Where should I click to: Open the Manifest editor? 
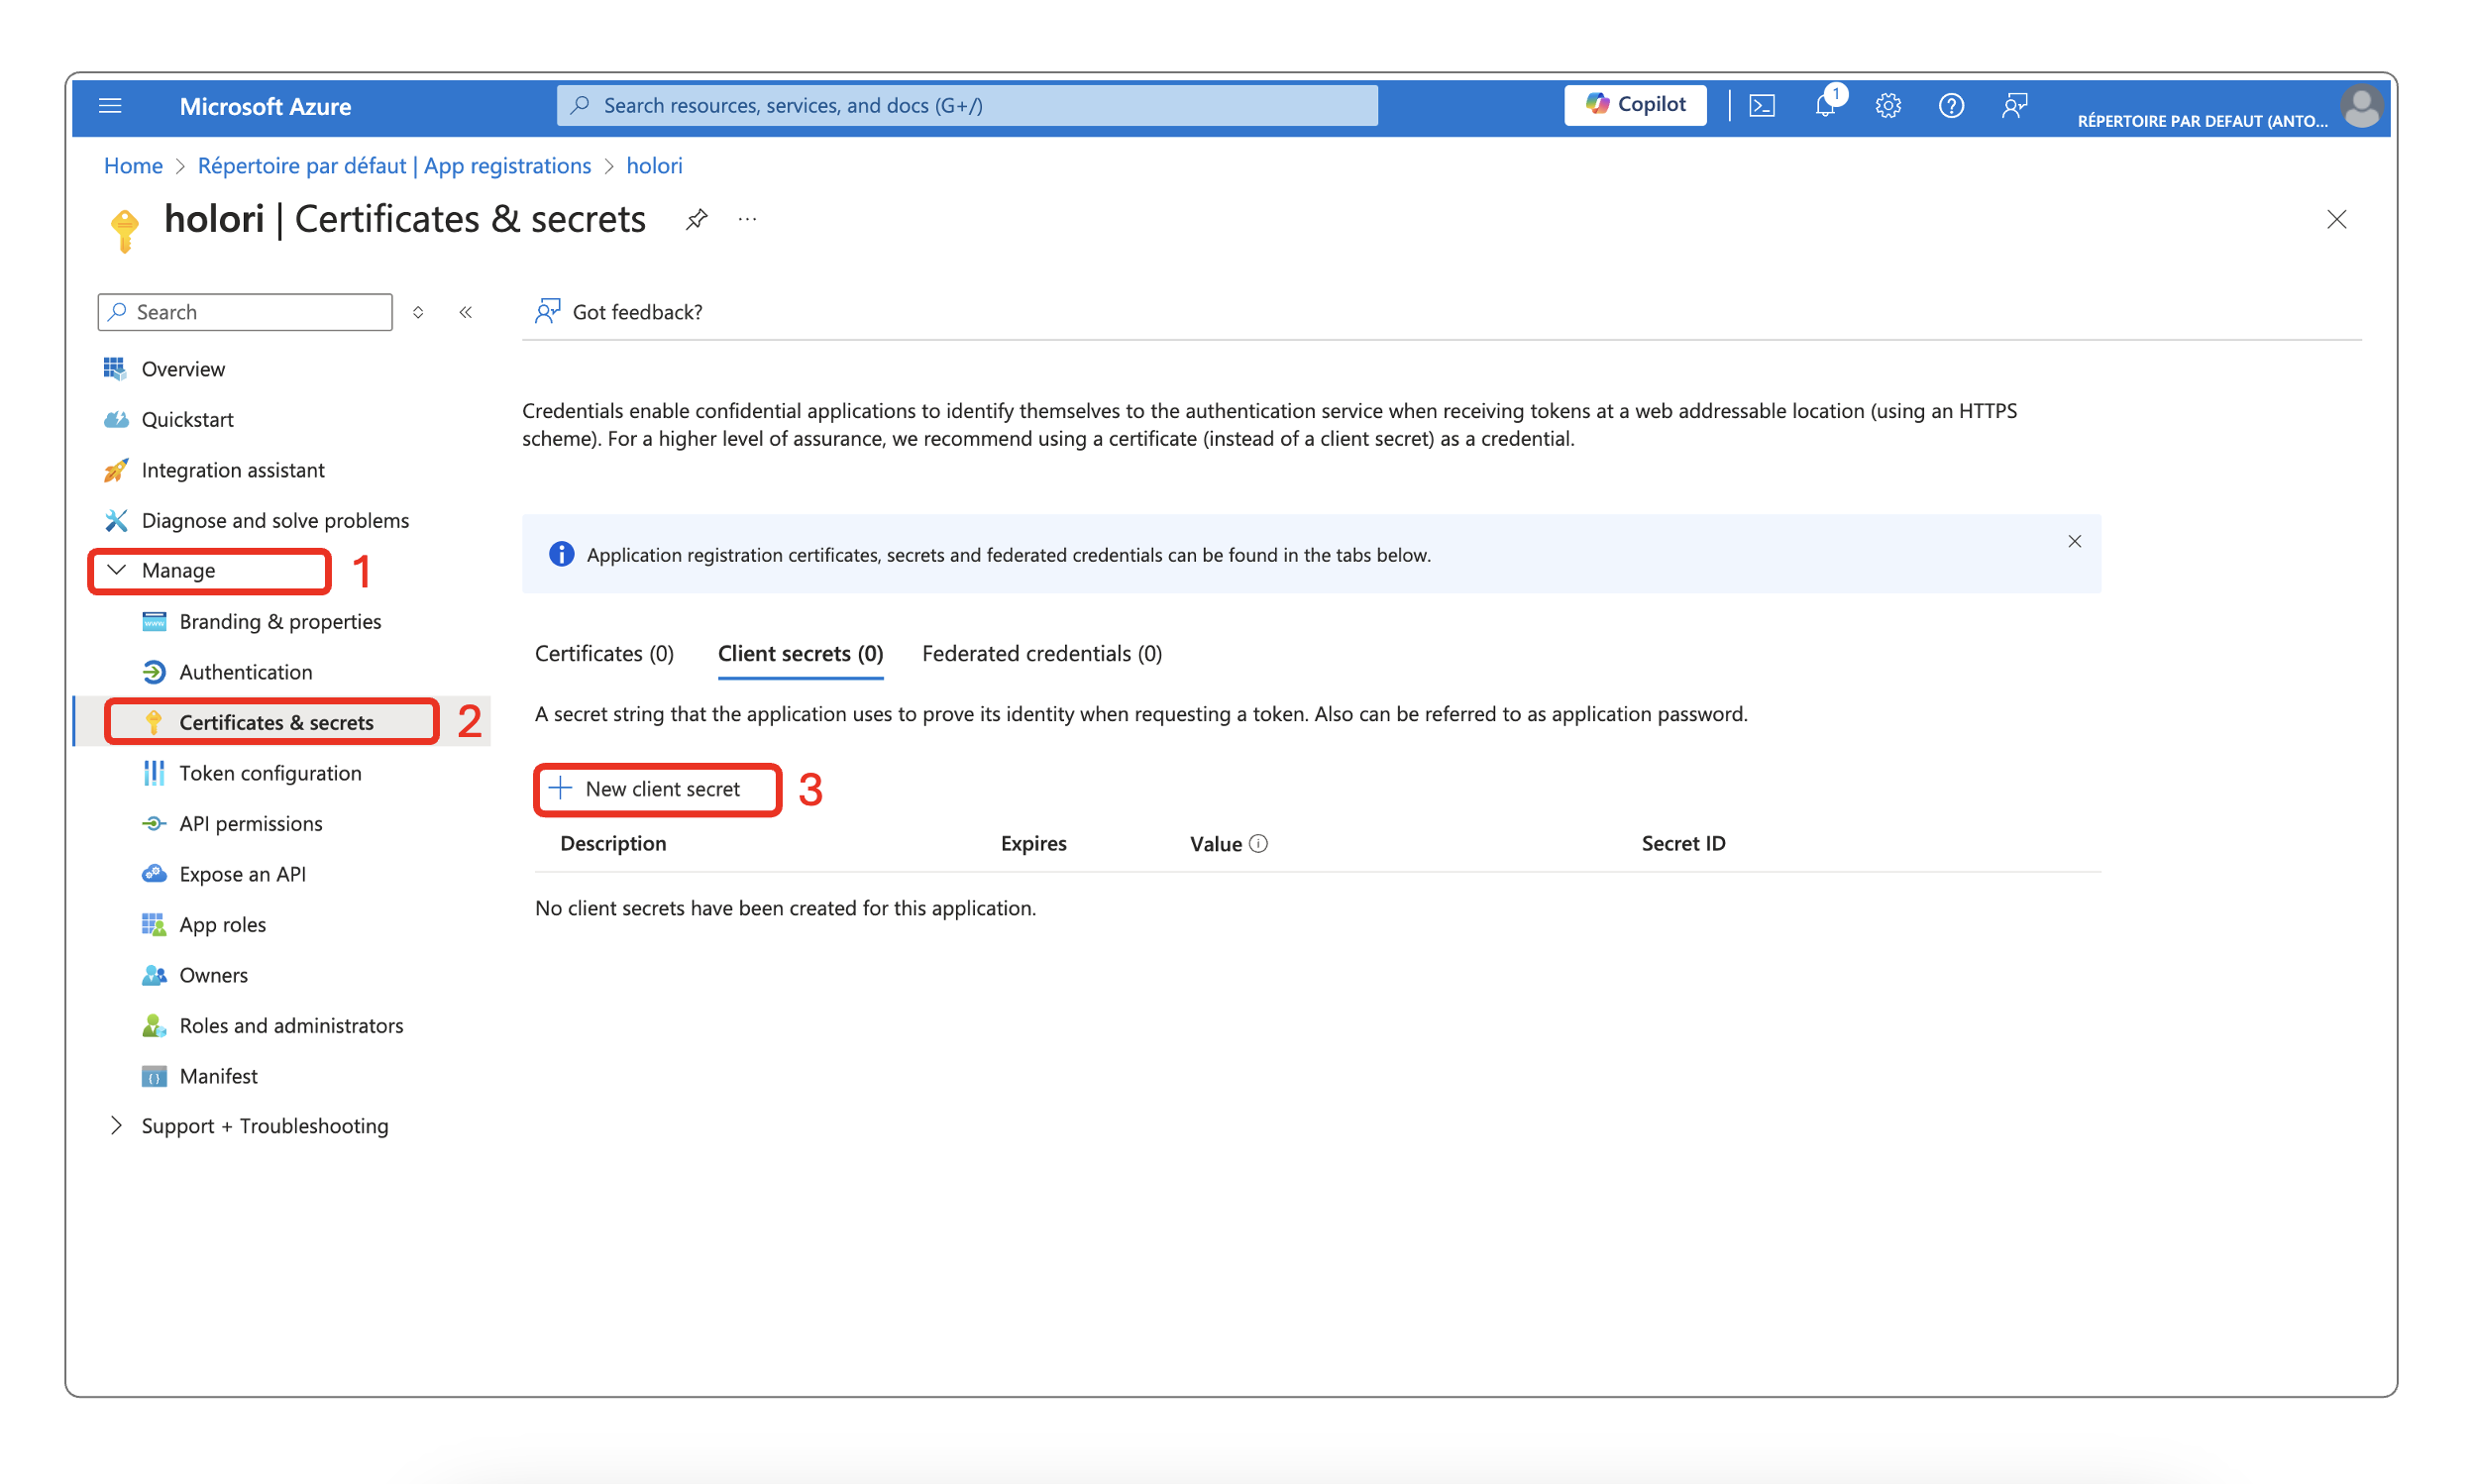pyautogui.click(x=219, y=1076)
